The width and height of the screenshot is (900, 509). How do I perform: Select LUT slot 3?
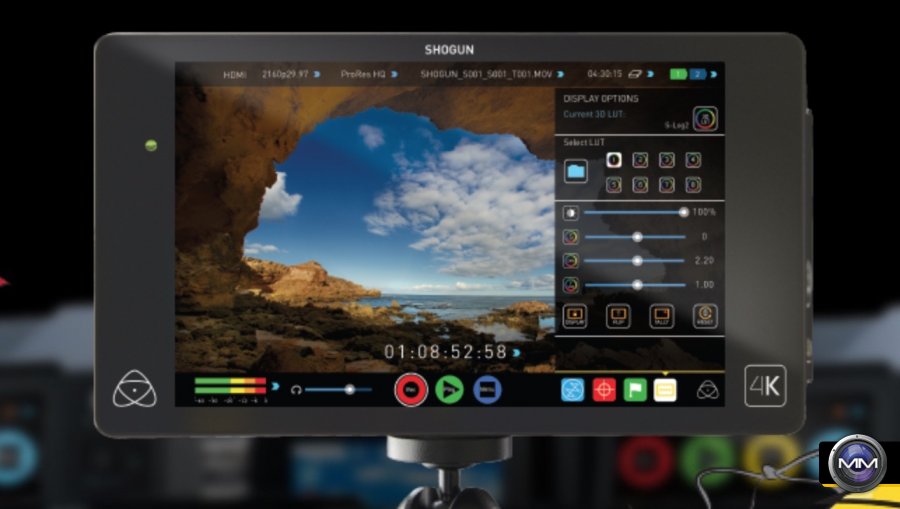point(666,160)
